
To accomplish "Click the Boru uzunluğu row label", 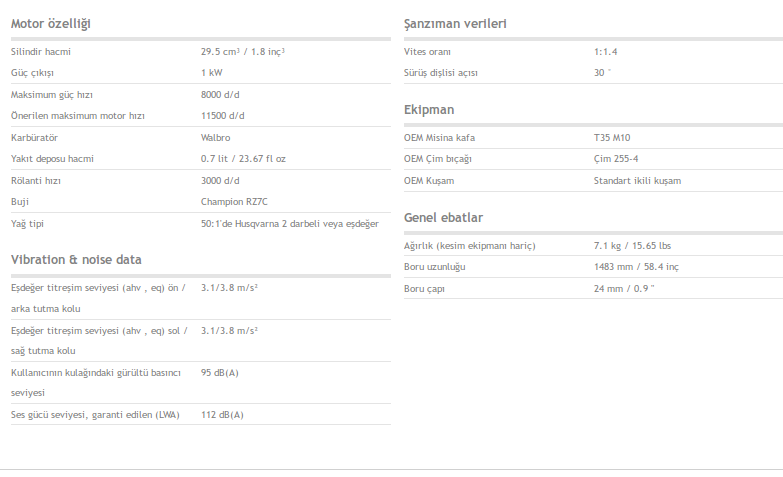I will [x=435, y=267].
